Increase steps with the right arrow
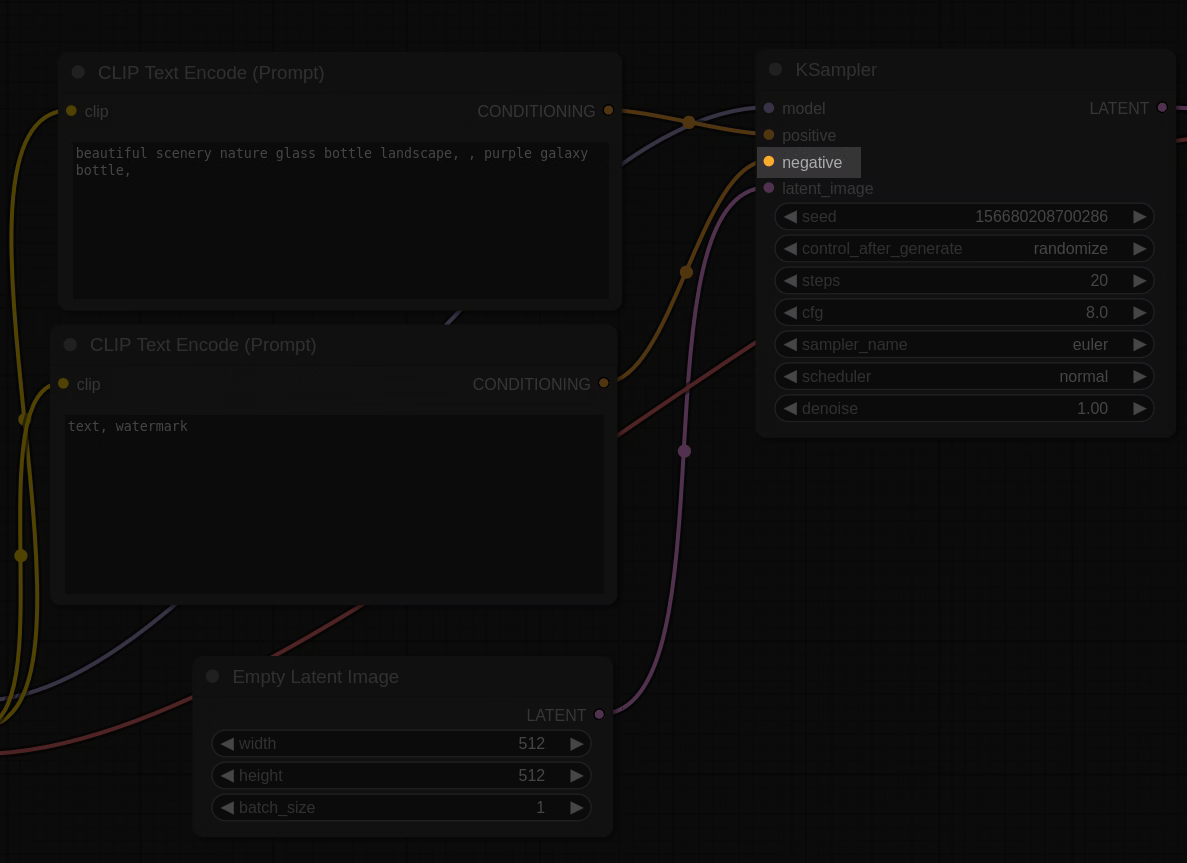 [1139, 280]
